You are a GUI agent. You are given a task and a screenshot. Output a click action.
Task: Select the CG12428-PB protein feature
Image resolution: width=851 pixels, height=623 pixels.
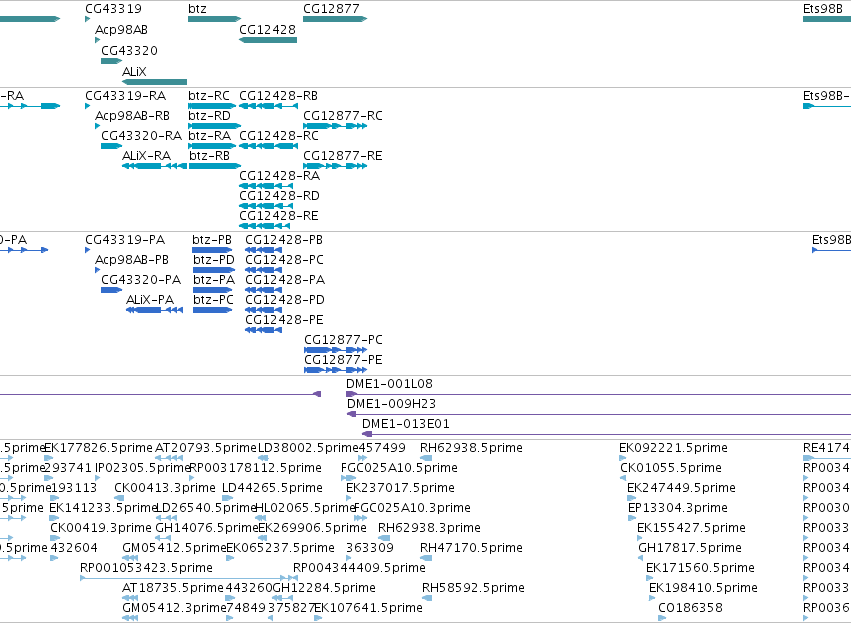coord(263,250)
